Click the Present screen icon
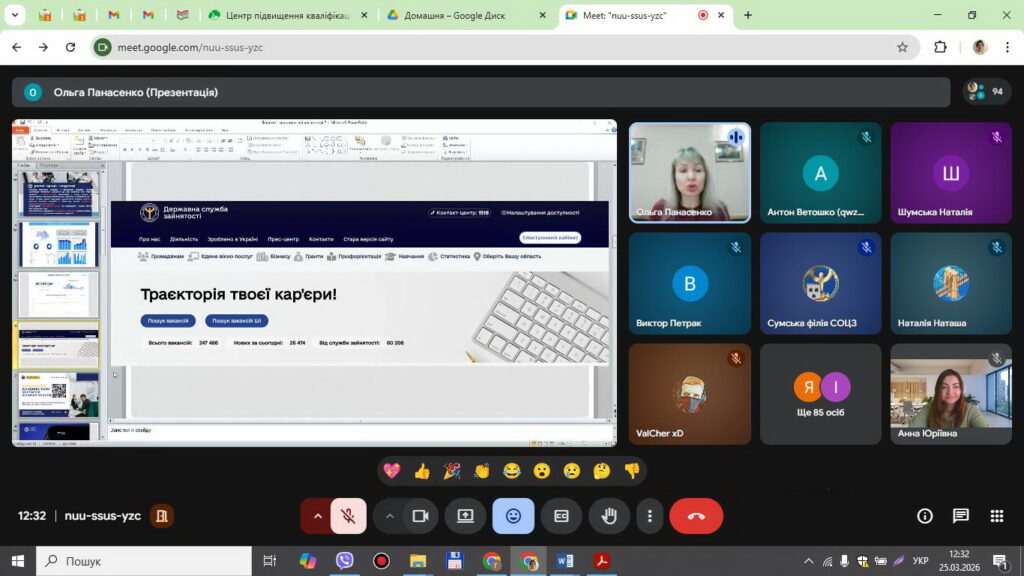The image size is (1024, 576). click(465, 516)
